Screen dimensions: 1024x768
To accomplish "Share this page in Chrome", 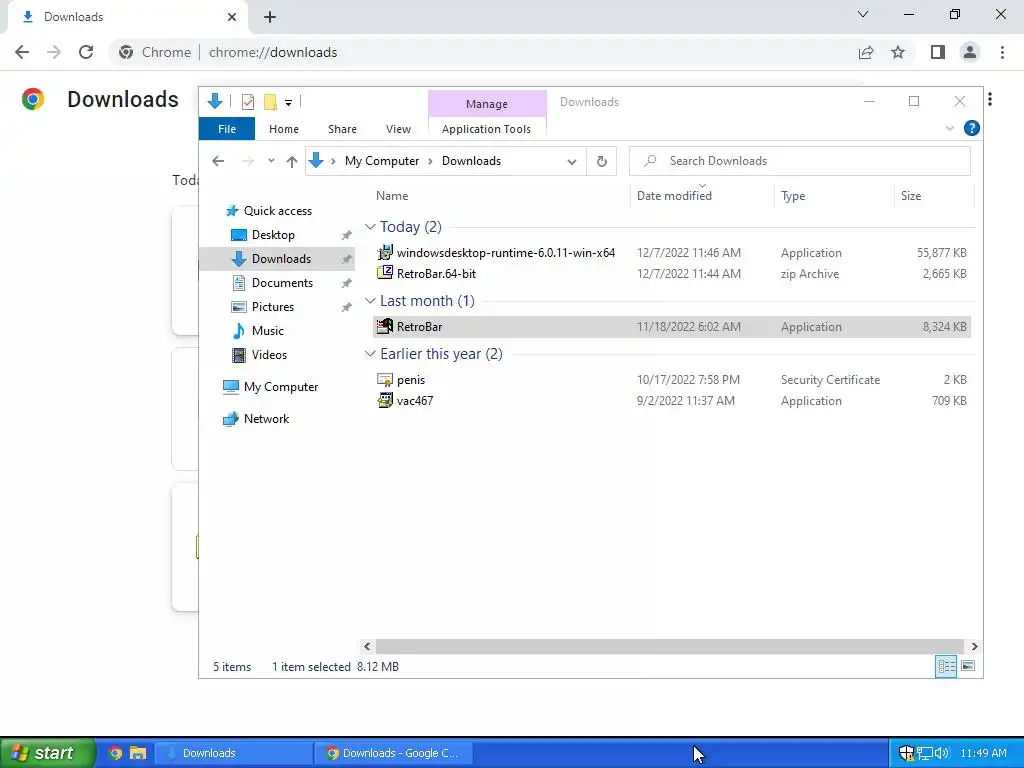I will point(866,52).
